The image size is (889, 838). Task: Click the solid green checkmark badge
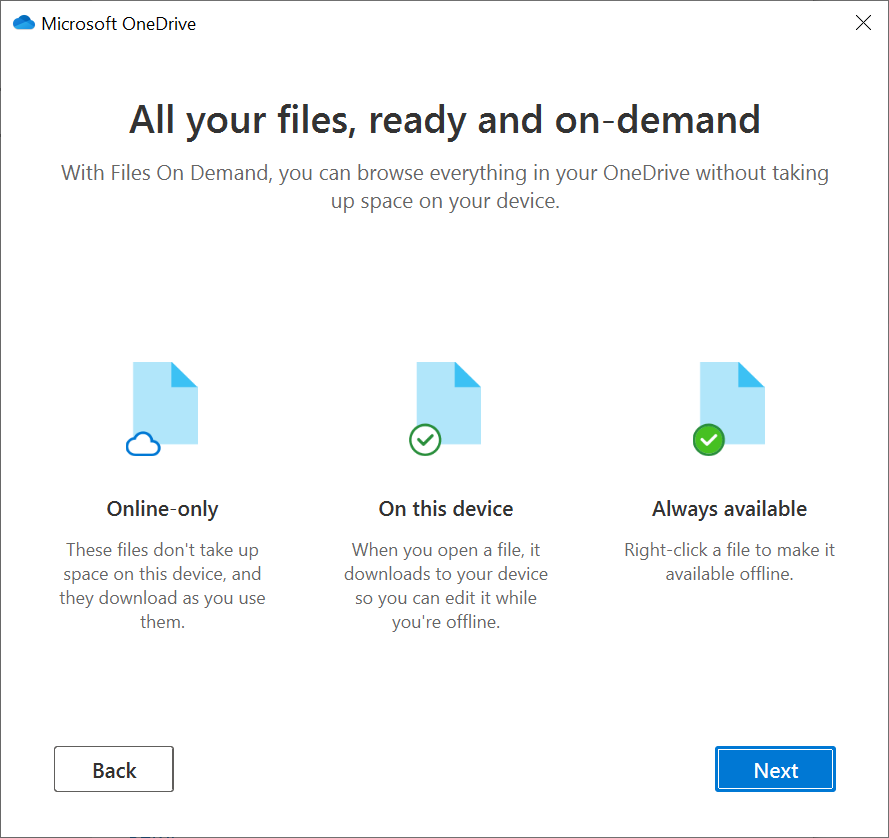[708, 440]
